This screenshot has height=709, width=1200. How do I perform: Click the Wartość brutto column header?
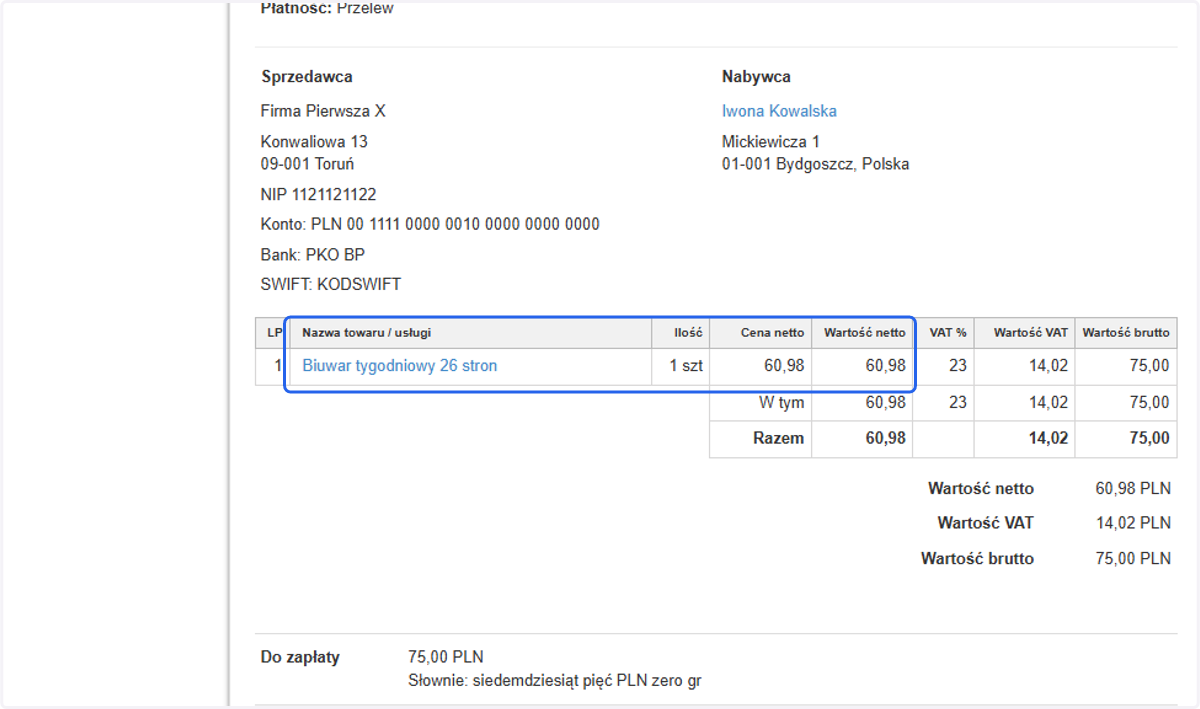(x=1126, y=332)
